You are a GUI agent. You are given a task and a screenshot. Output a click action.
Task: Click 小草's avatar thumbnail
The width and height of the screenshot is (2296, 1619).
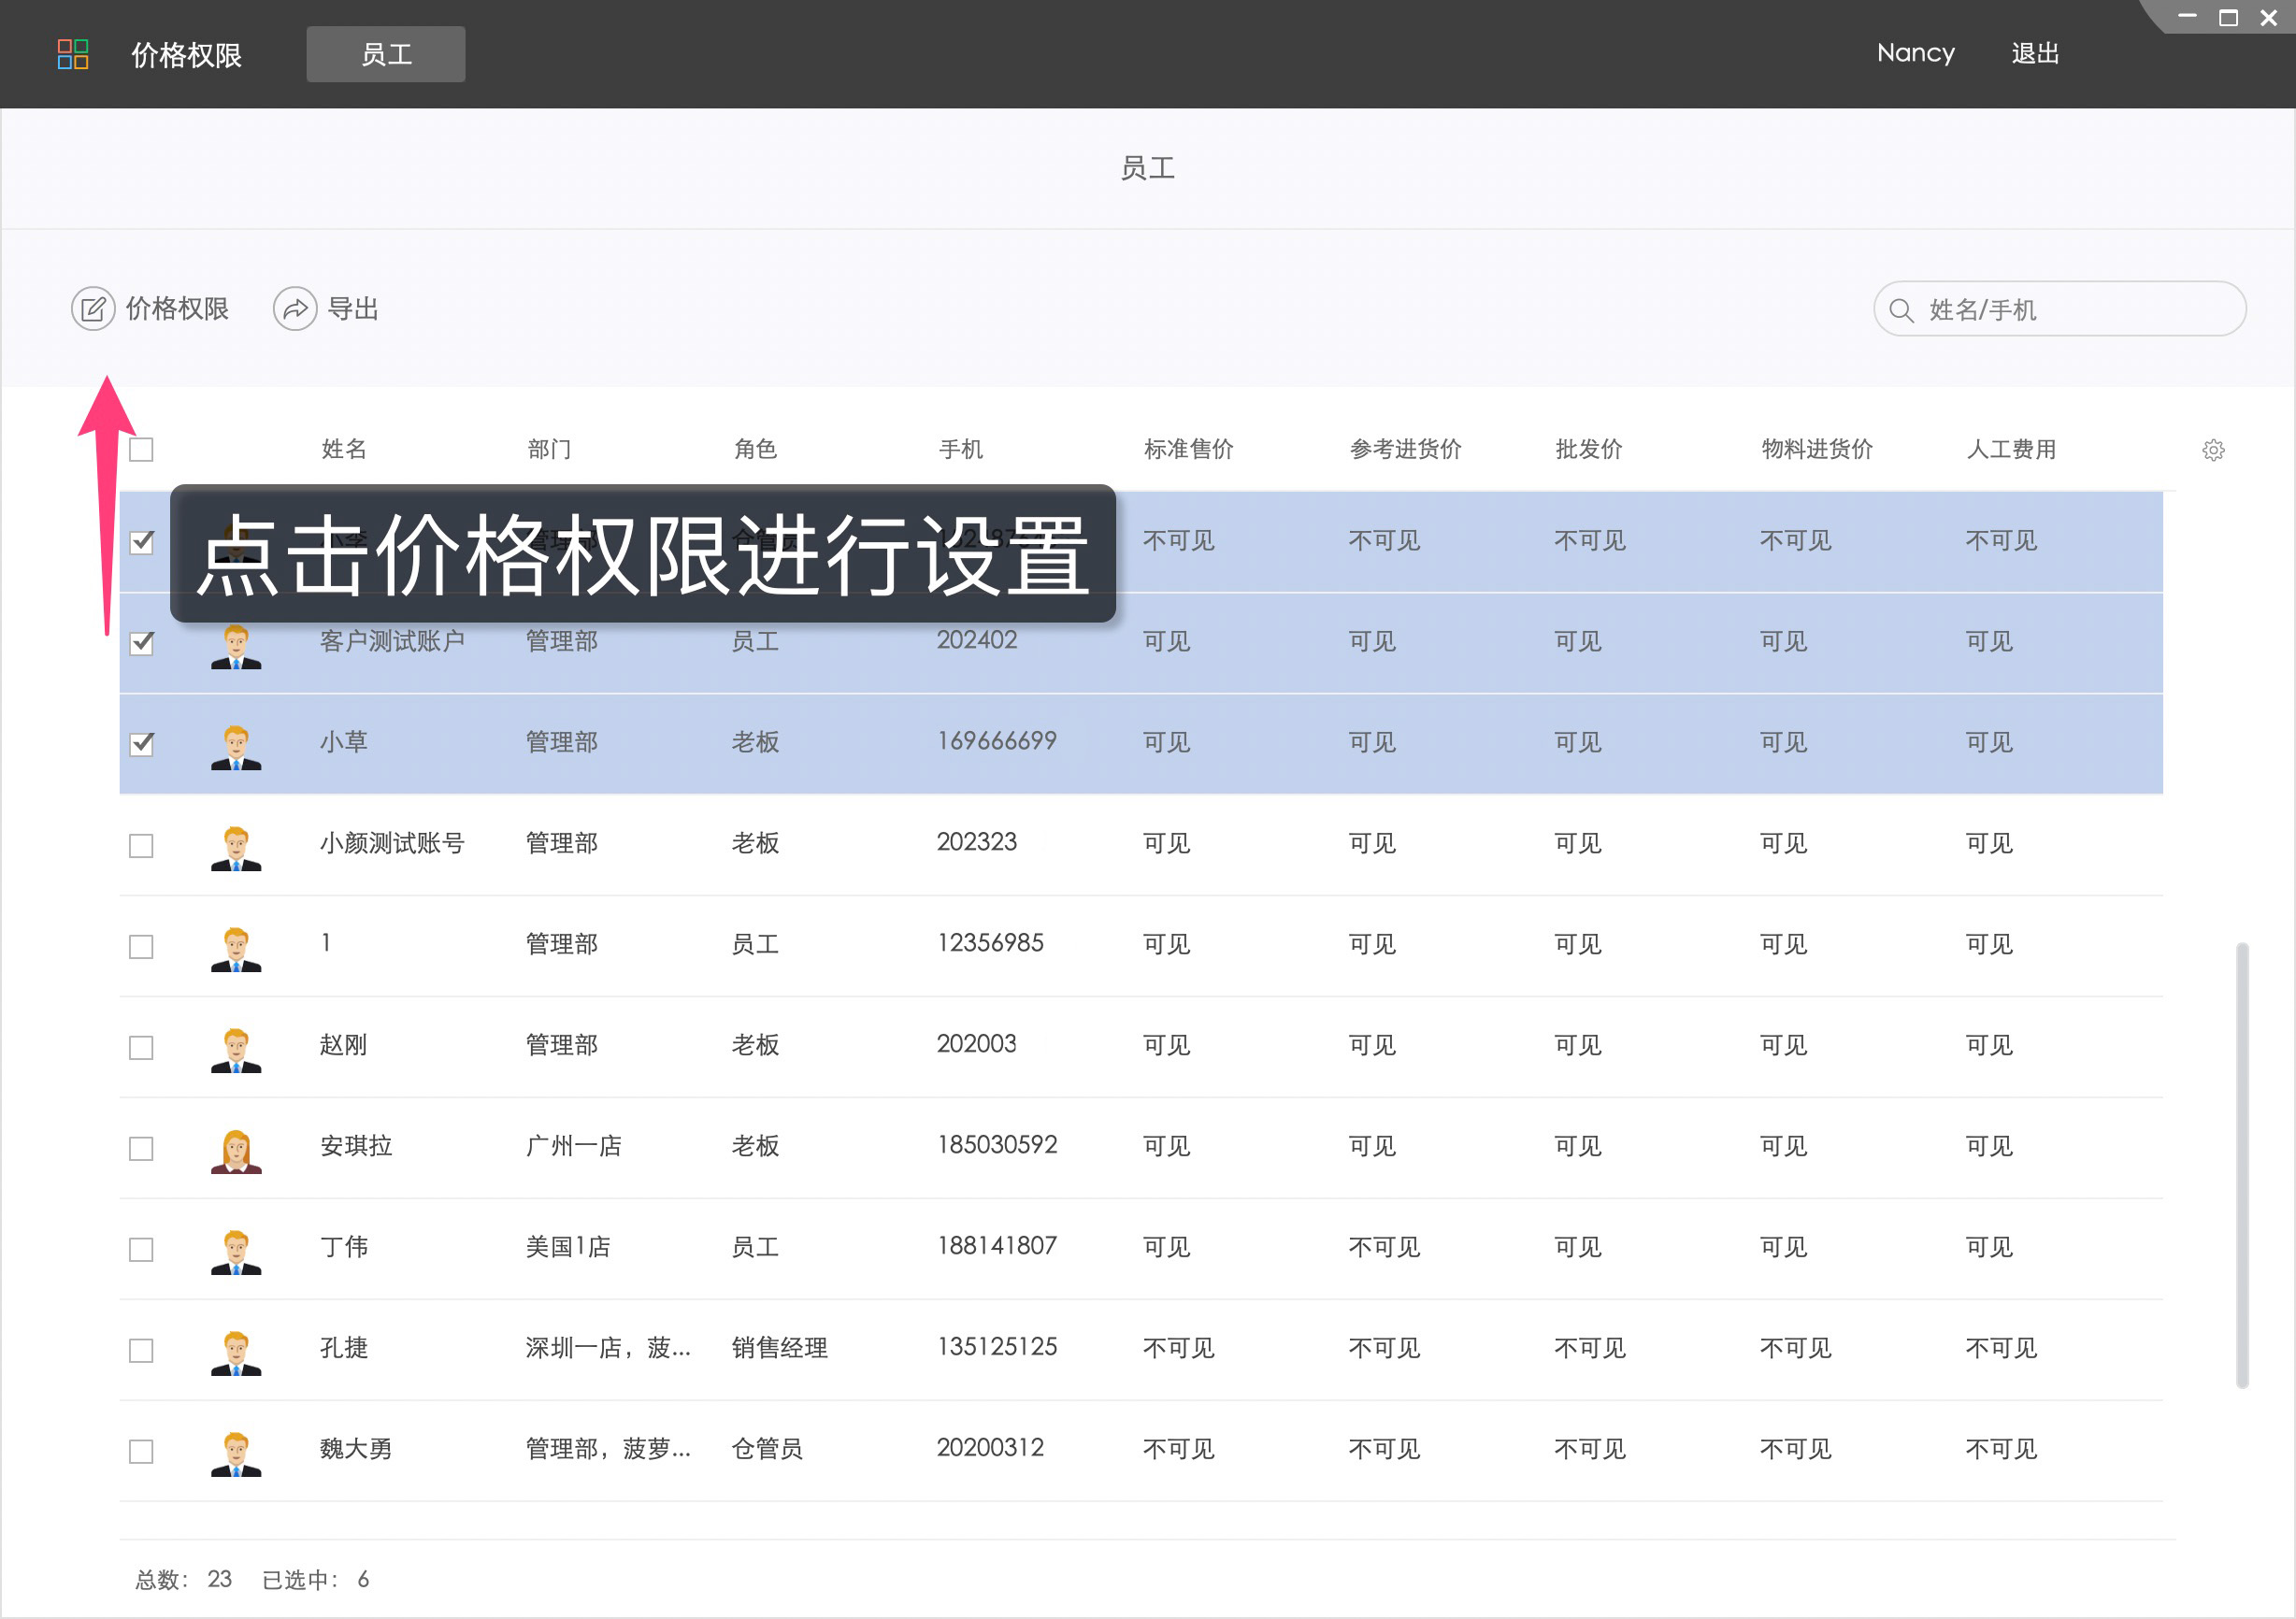236,745
